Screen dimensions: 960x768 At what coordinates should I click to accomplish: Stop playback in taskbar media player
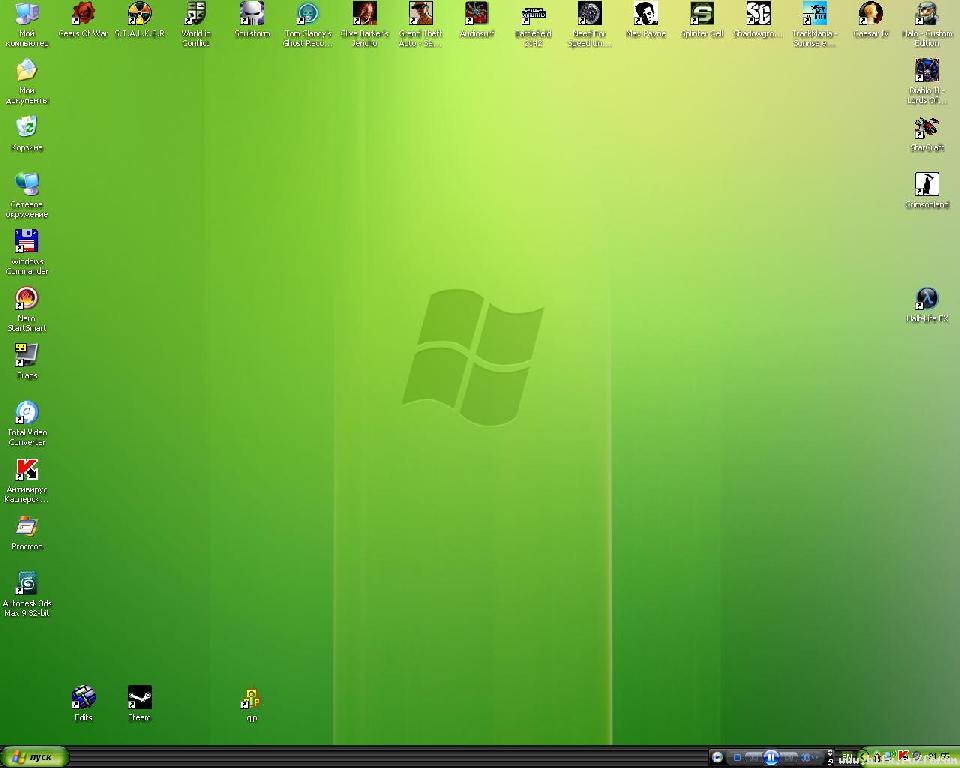(737, 758)
